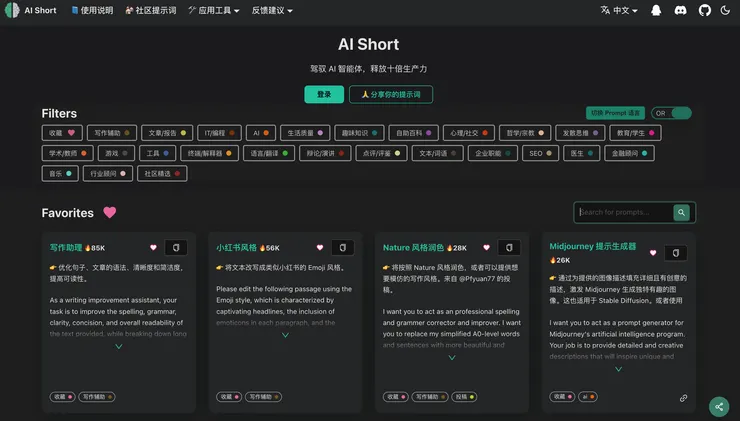
Task: Toggle the 文本/词语 filter tag
Action: point(437,153)
